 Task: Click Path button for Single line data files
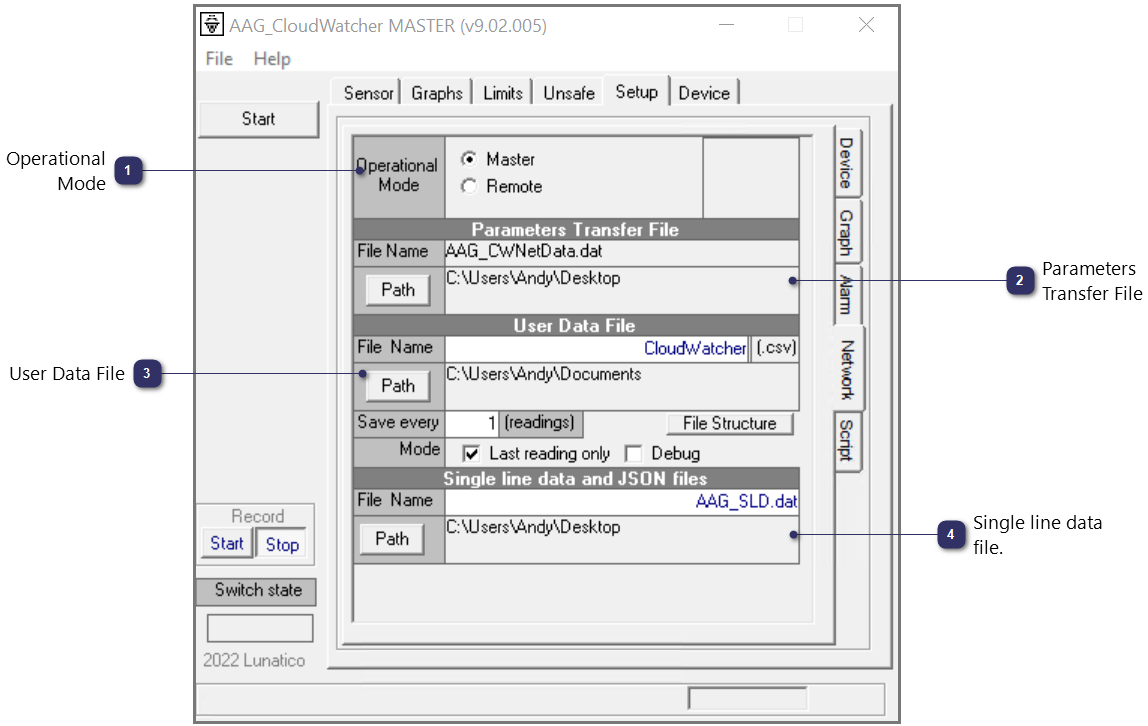point(392,539)
